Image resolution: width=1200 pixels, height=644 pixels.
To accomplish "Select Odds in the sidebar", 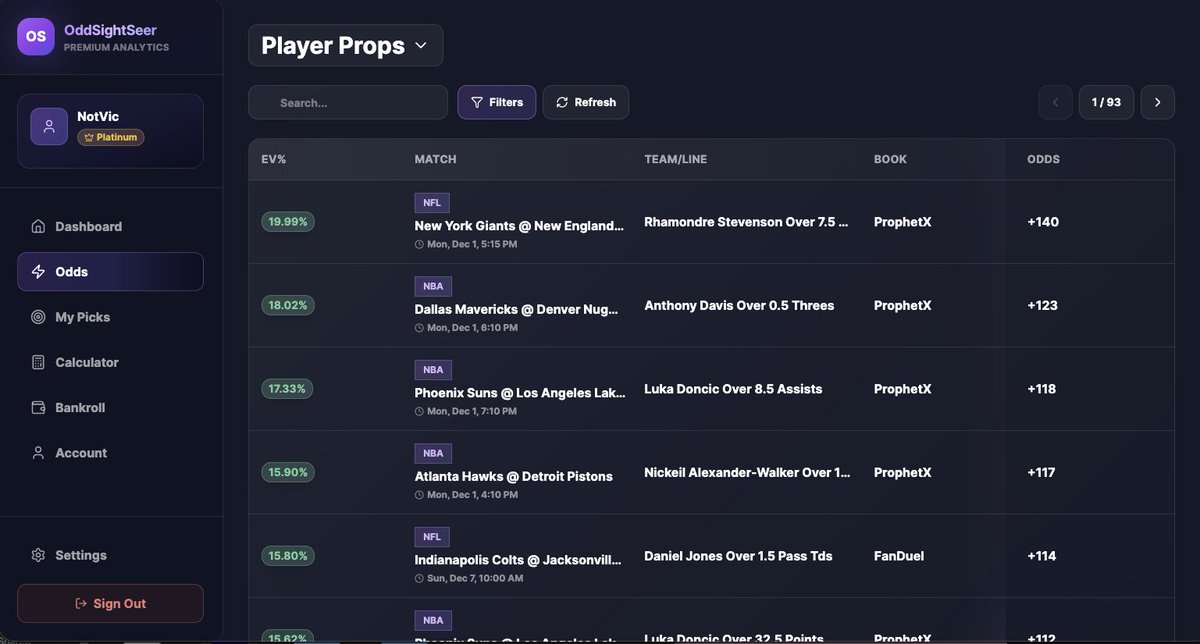I will tap(110, 271).
